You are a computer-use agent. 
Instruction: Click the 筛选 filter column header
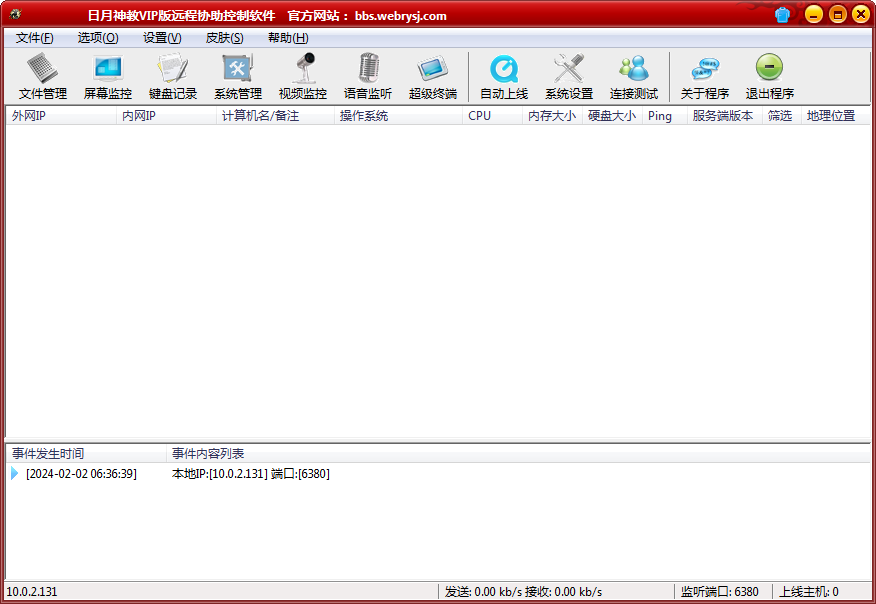pyautogui.click(x=780, y=116)
